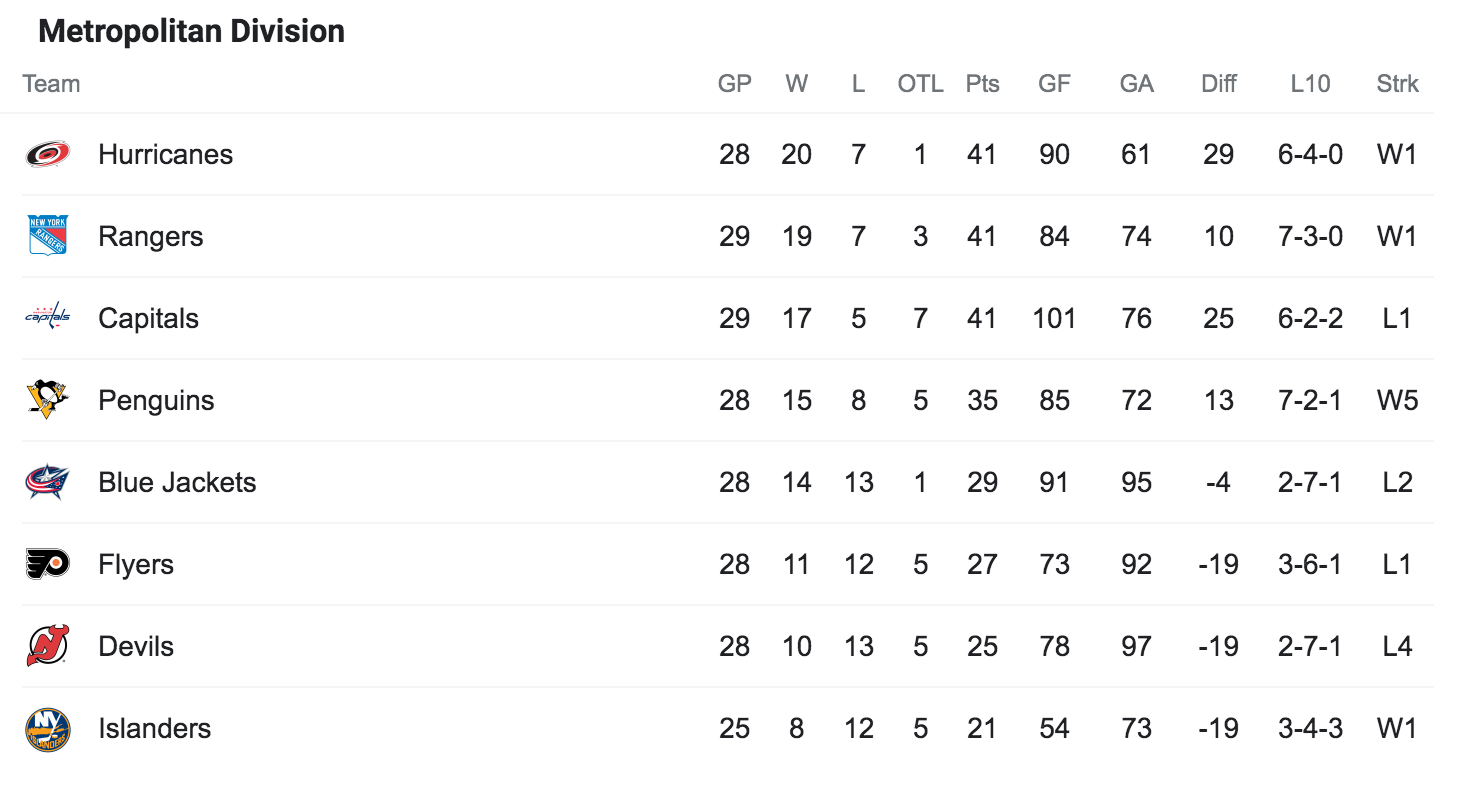Click the Hurricanes team logo
This screenshot has width=1478, height=808.
point(48,154)
